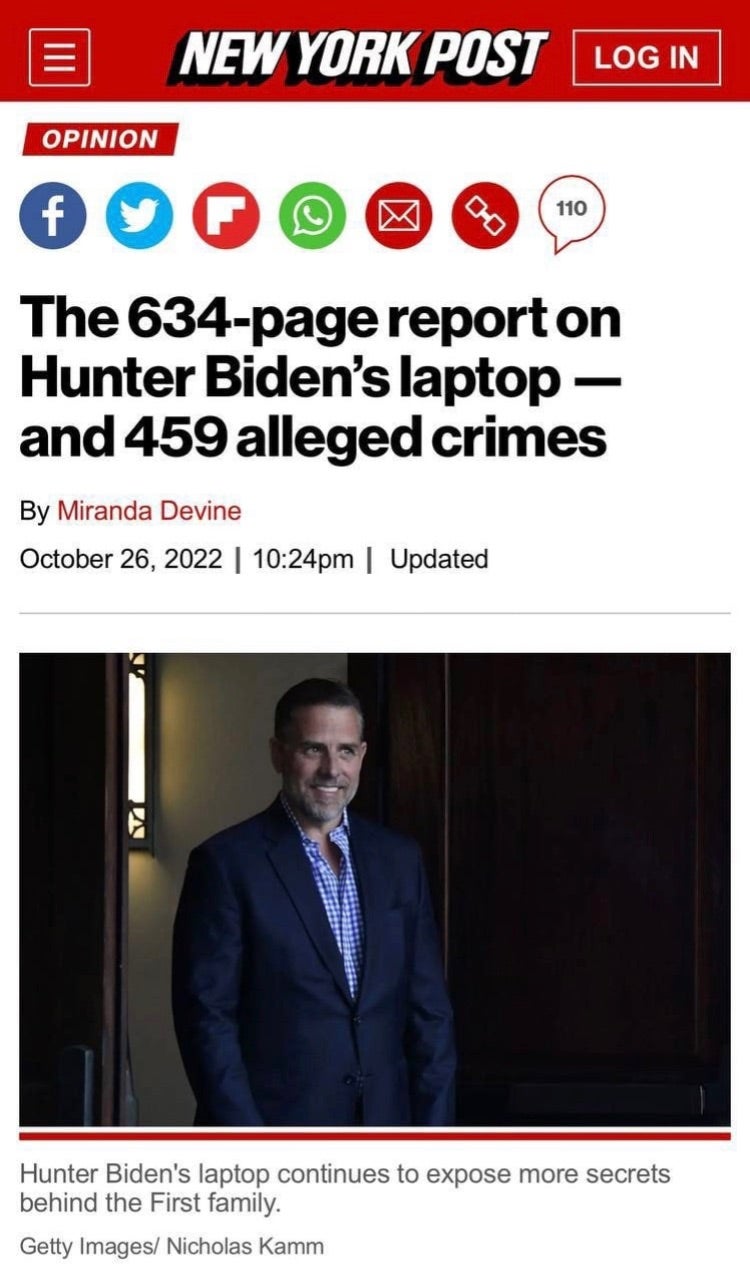Open the article's main photo
The height and width of the screenshot is (1273, 750).
point(375,889)
